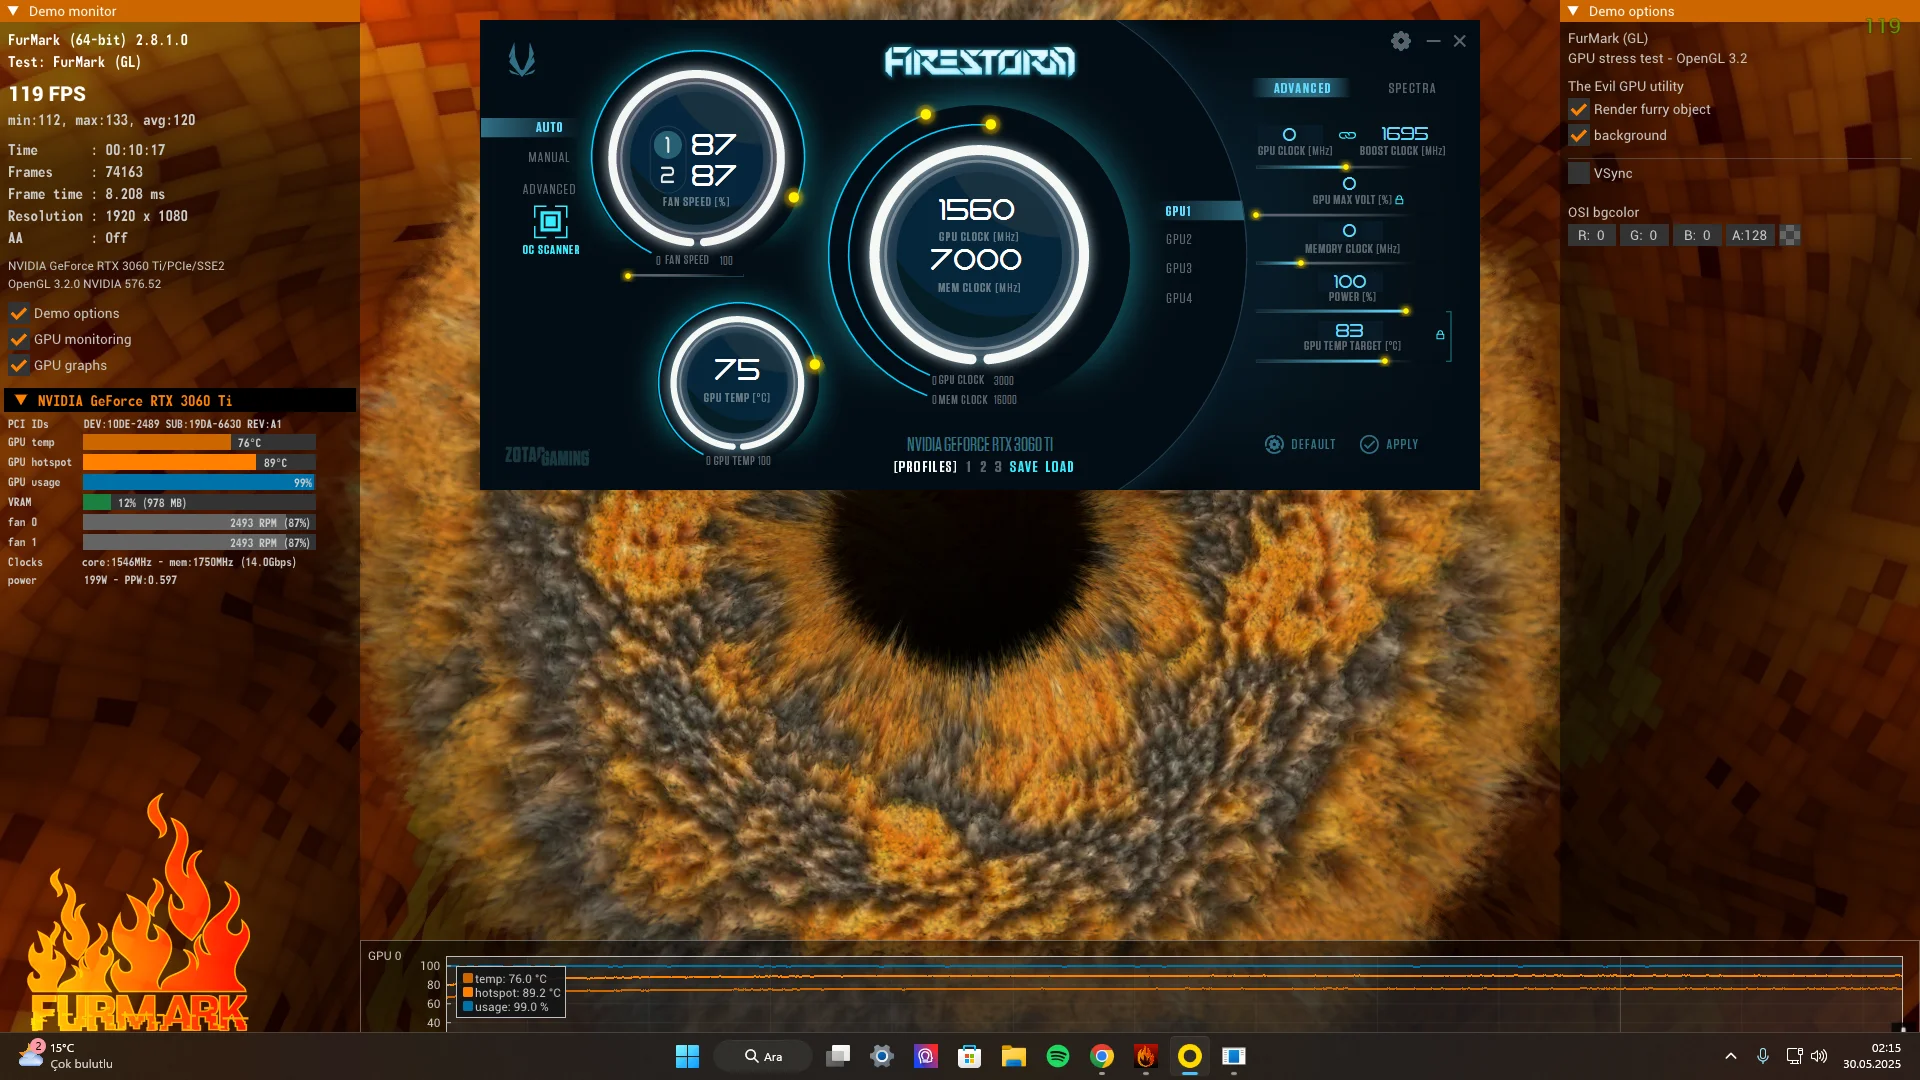
Task: Disable the Render furry object checkbox
Action: 1579,109
